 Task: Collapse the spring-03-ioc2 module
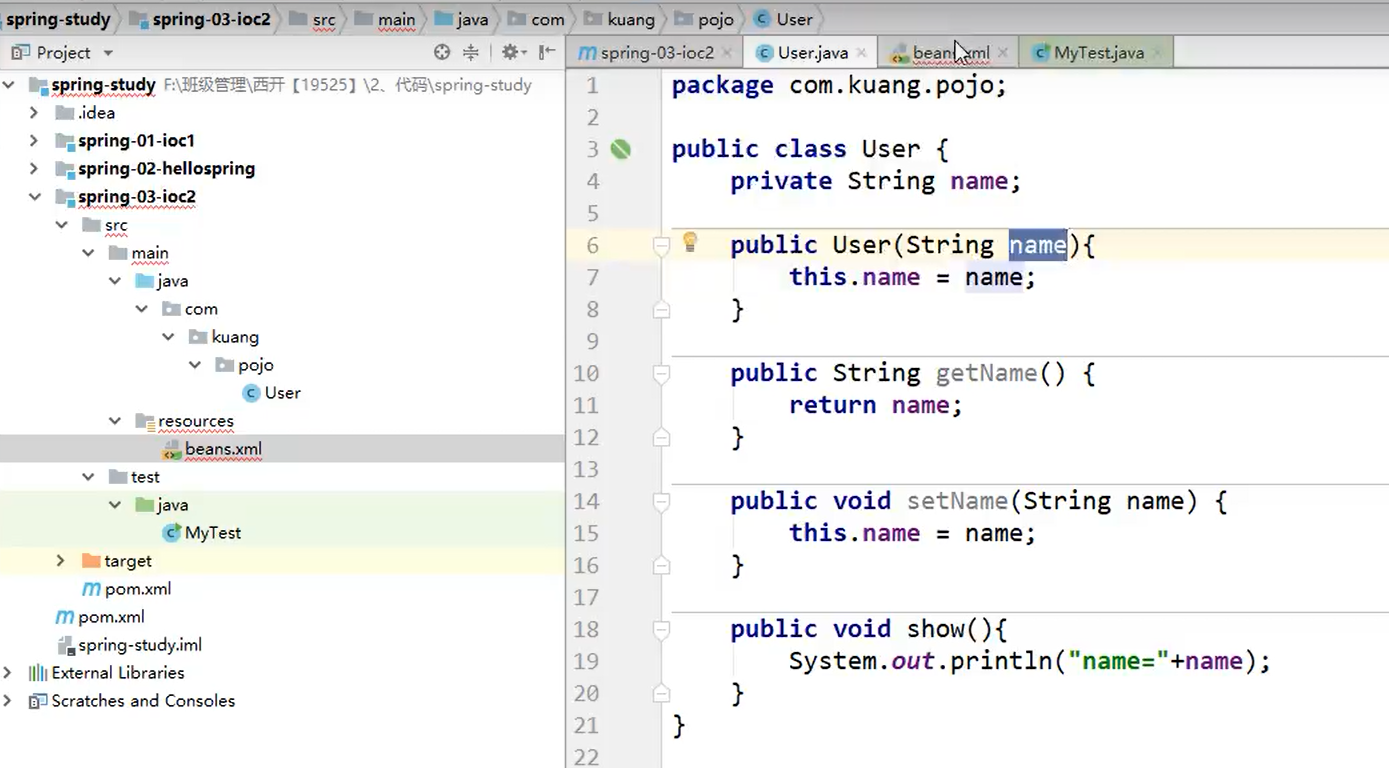34,197
